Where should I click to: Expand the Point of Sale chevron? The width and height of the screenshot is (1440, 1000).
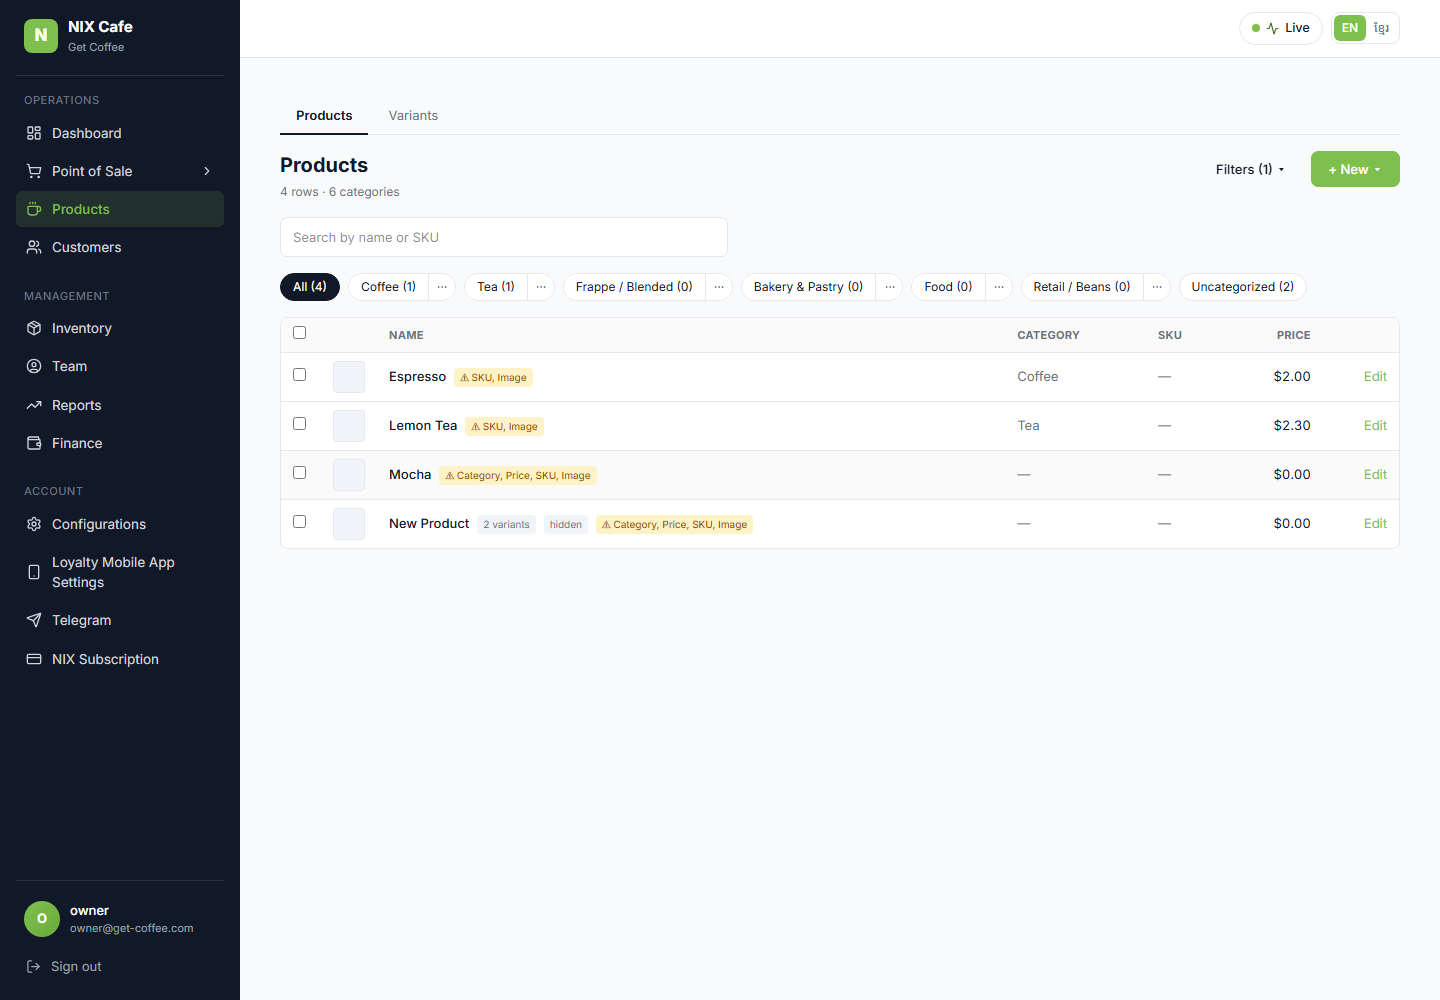207,171
